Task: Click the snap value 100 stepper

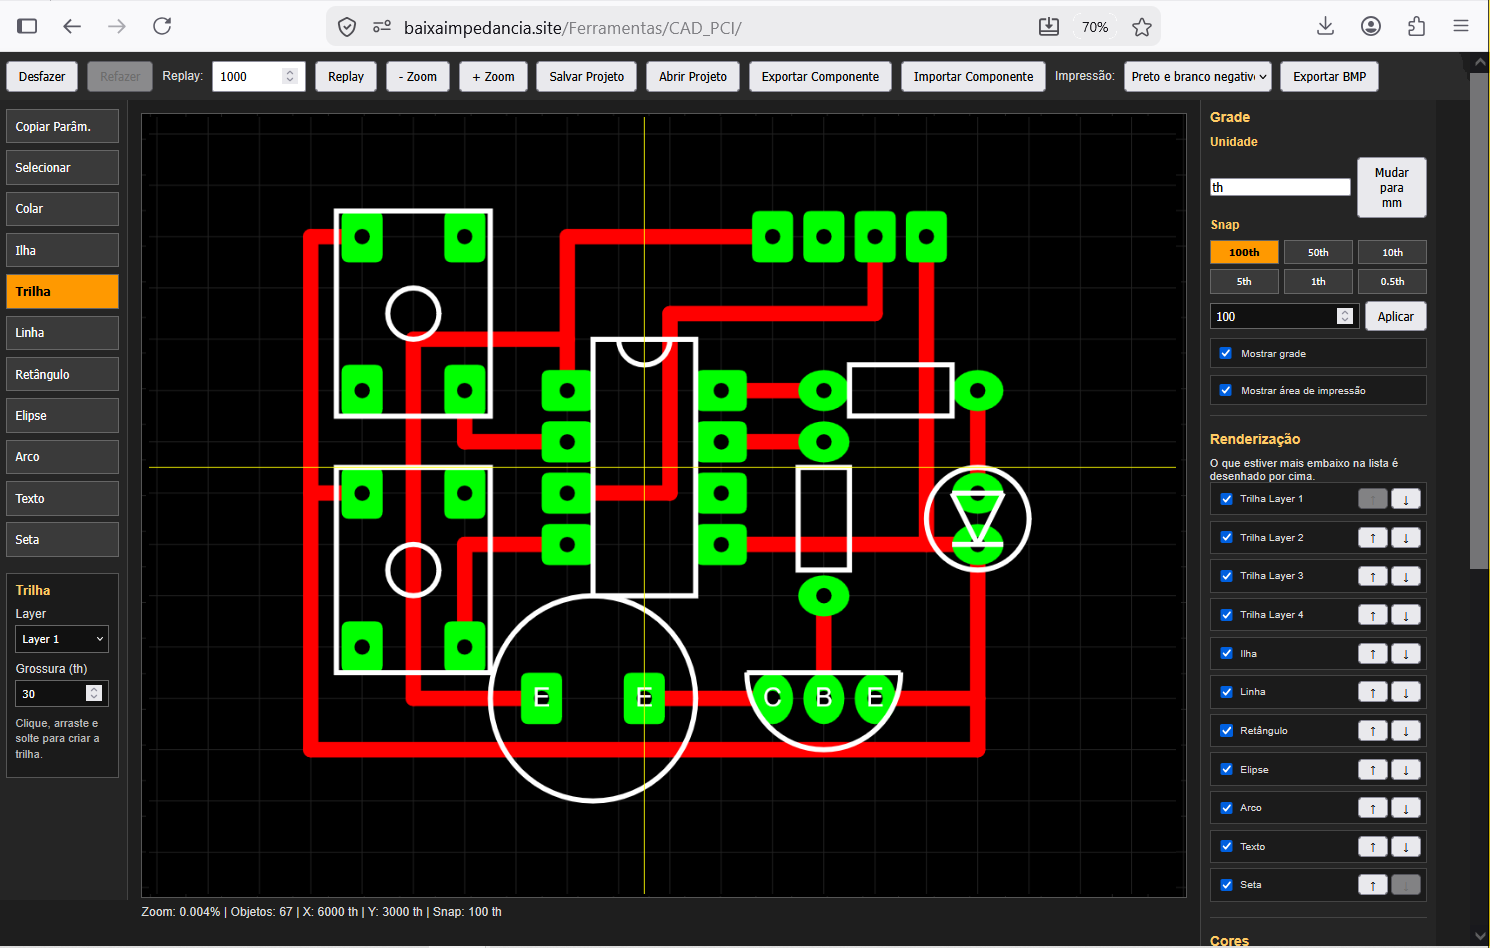Action: click(x=1344, y=316)
